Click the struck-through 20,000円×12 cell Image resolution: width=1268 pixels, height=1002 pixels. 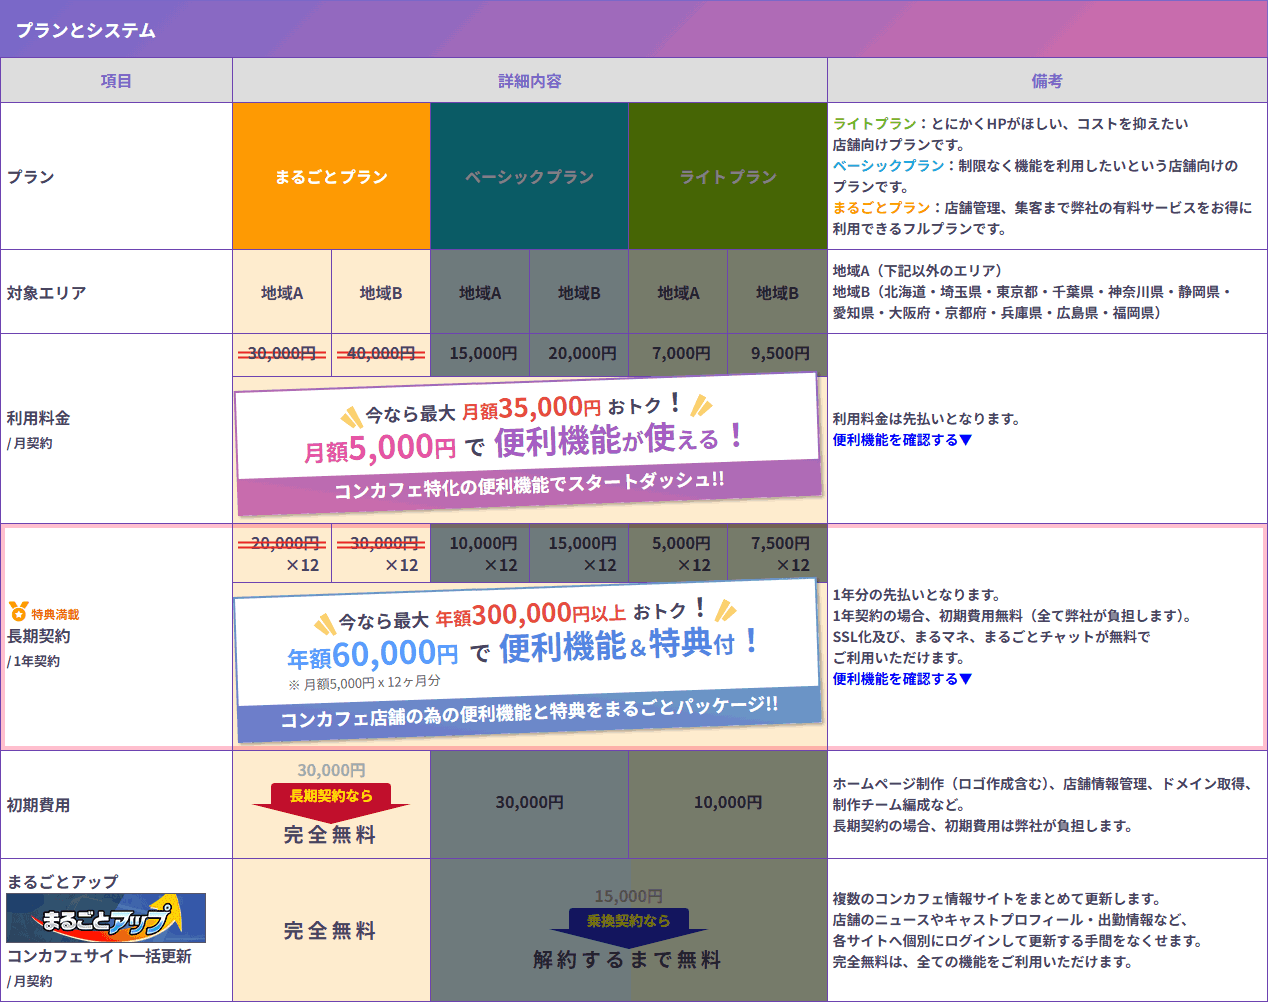(282, 554)
